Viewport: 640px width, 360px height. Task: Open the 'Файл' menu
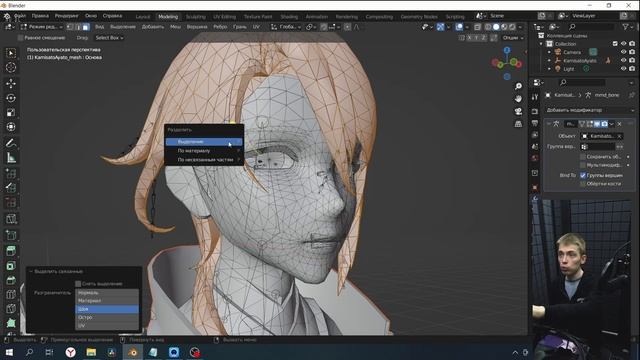pyautogui.click(x=20, y=16)
